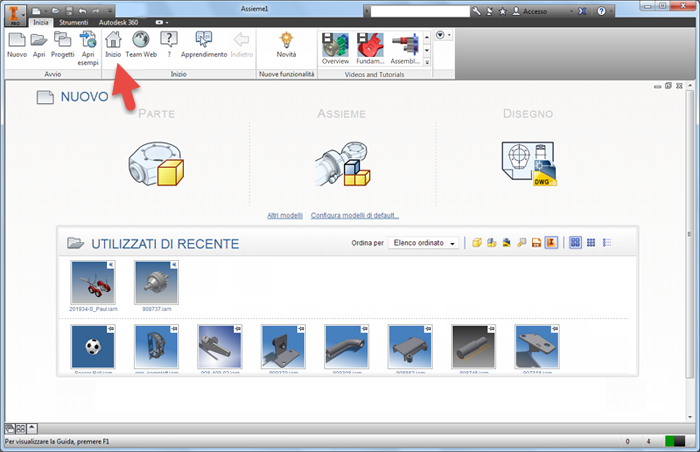The image size is (700, 452).
Task: Open the Team Web globe icon
Action: coord(141,45)
